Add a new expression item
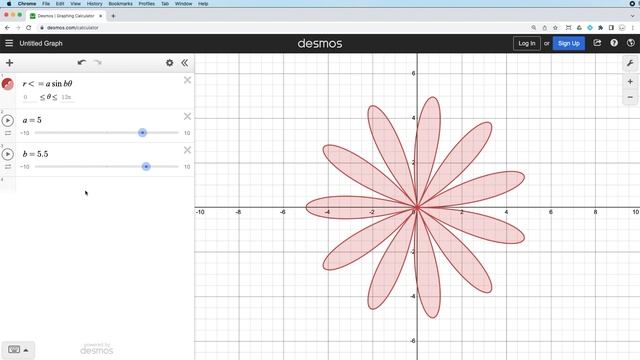Screen dimensions: 640x360 pyautogui.click(x=9, y=63)
